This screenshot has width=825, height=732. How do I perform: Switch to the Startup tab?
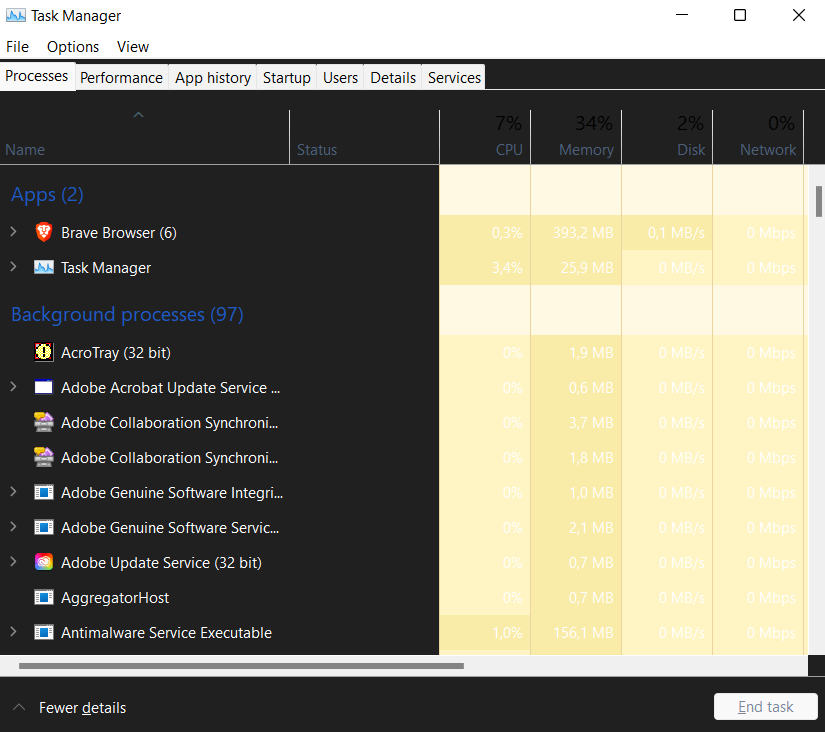pyautogui.click(x=287, y=78)
